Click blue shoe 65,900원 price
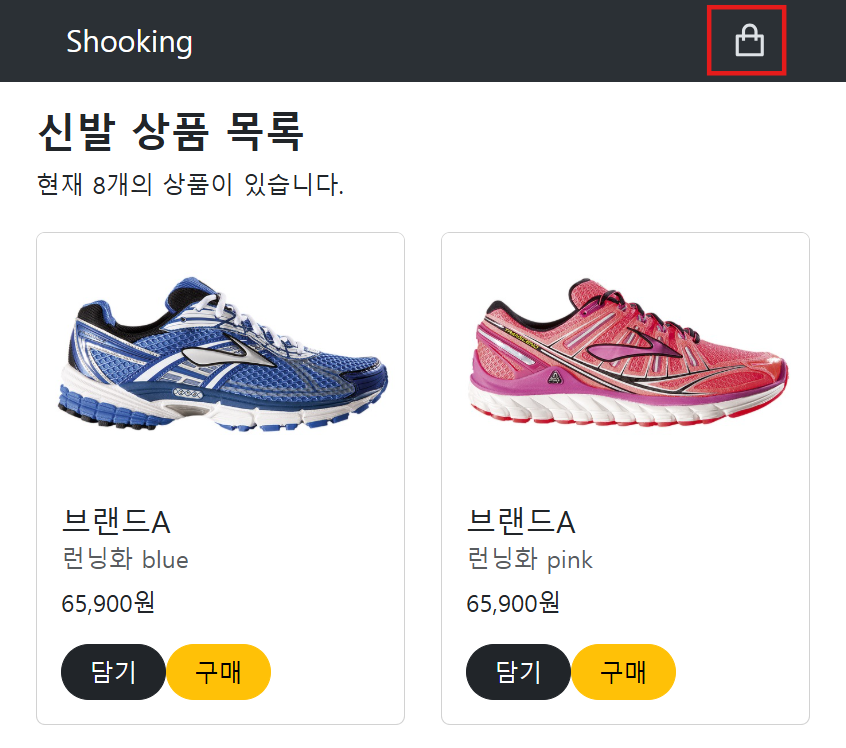 tap(108, 603)
